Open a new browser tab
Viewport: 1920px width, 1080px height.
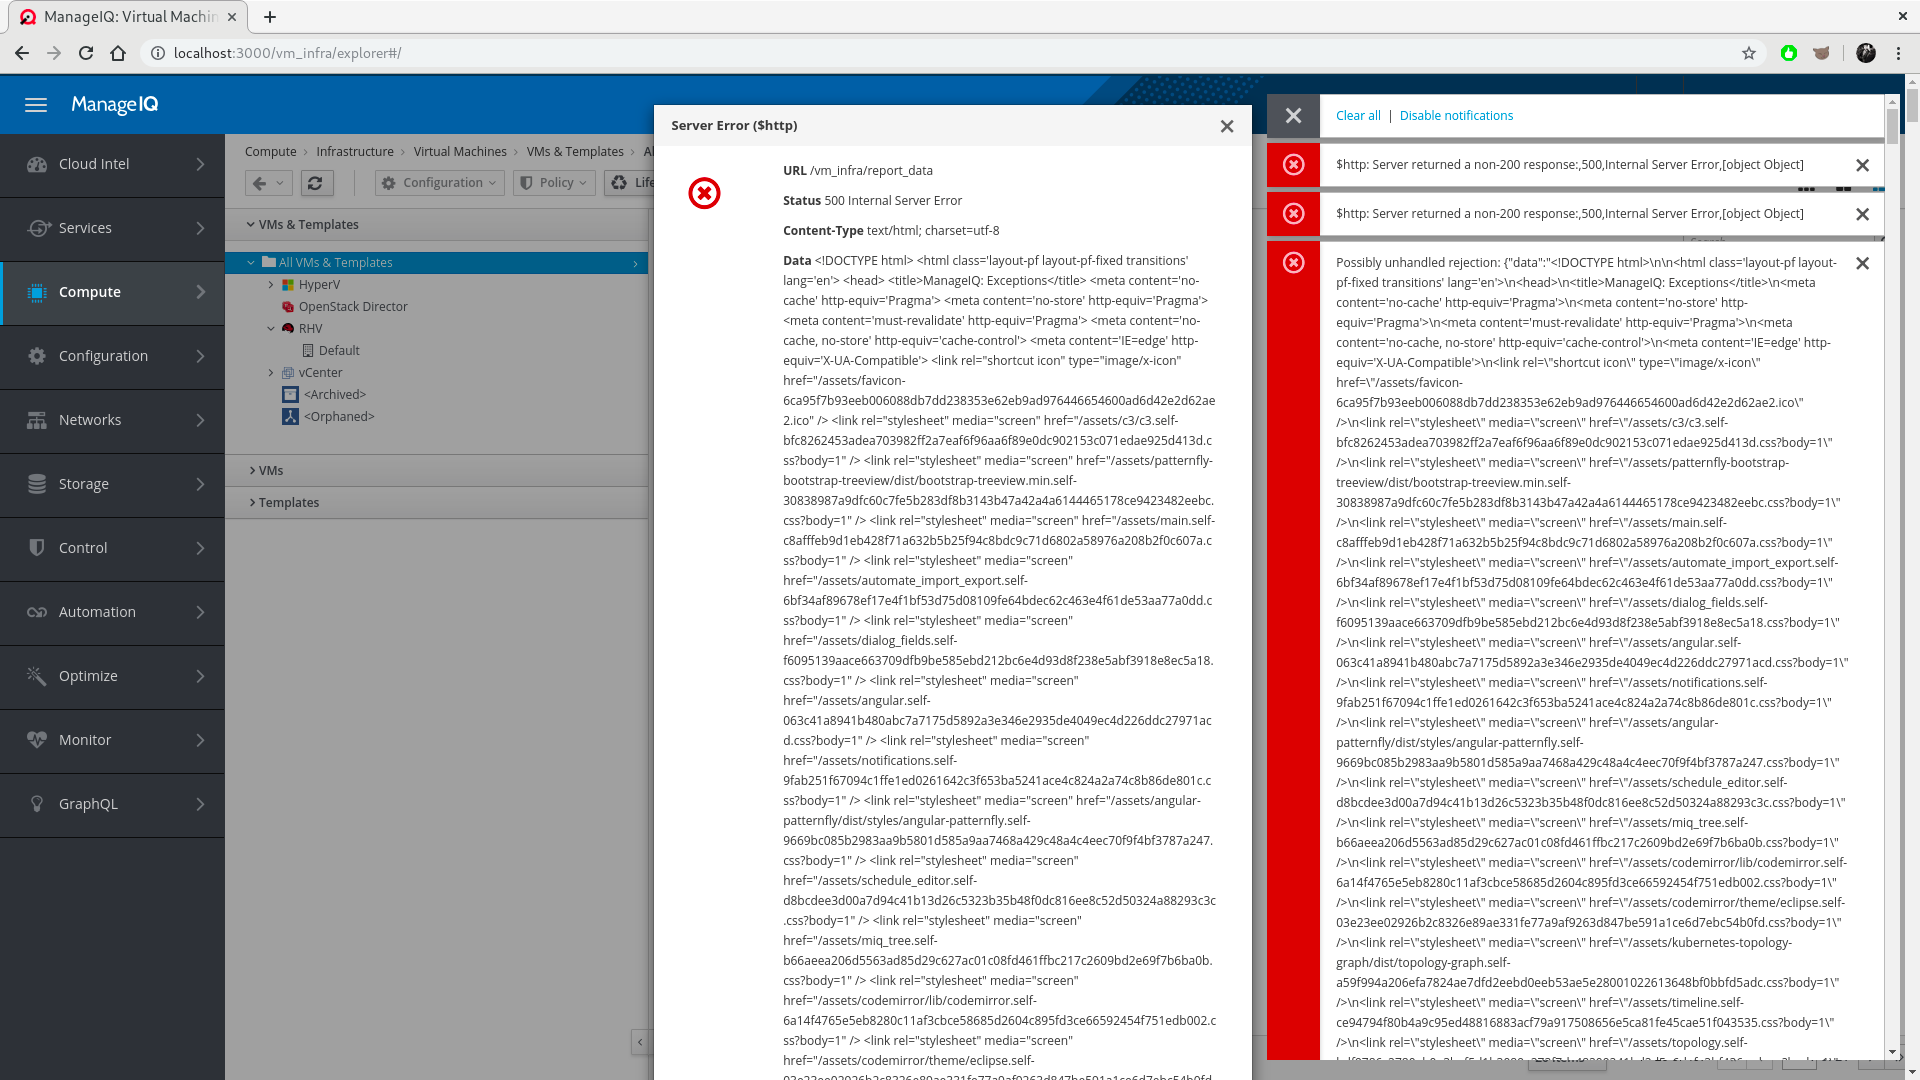(270, 17)
